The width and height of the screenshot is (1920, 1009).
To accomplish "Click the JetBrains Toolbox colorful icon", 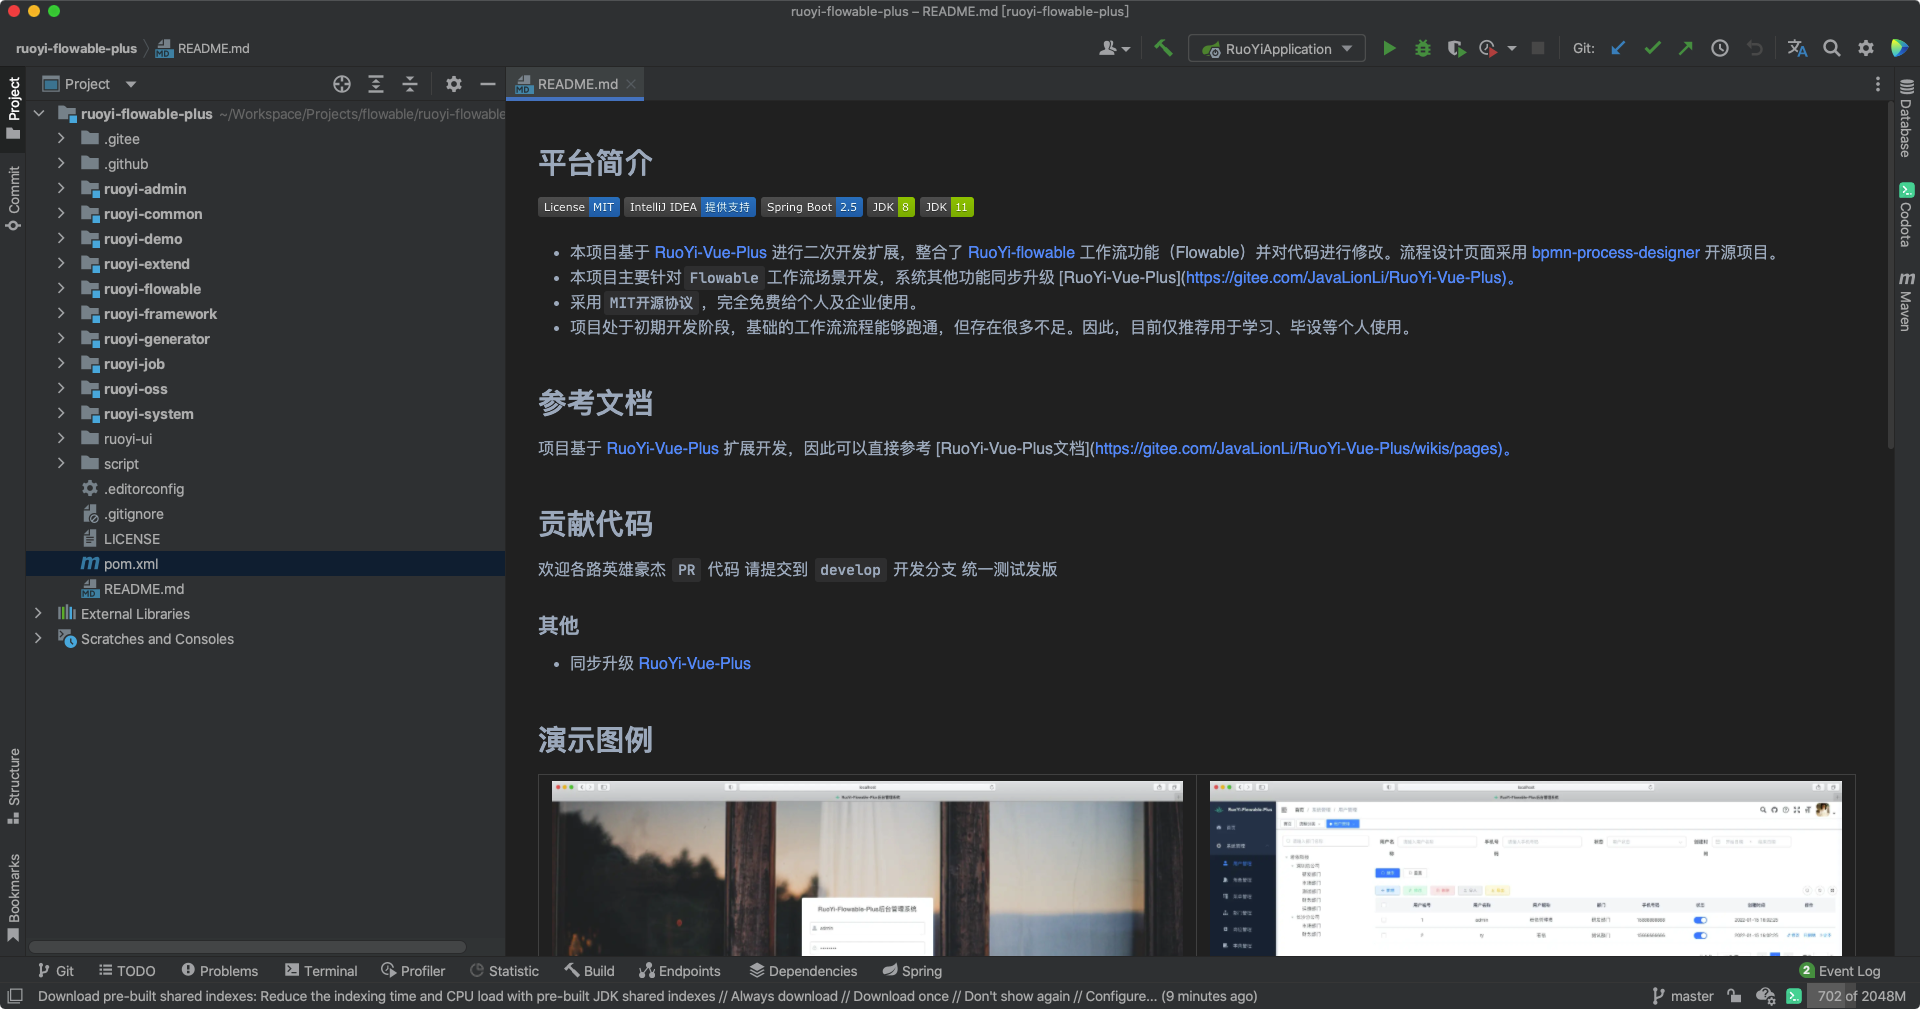I will (1898, 48).
